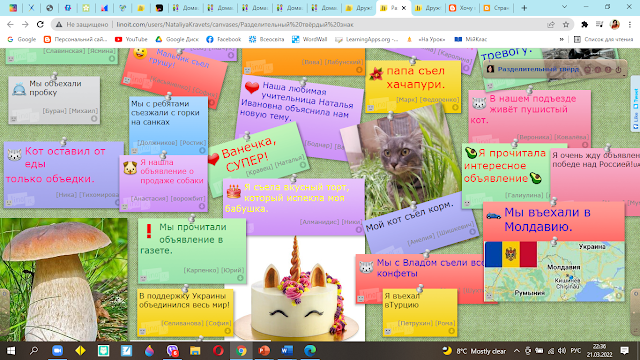Click the share page icon in address bar
The height and width of the screenshot is (360, 640).
point(551,24)
